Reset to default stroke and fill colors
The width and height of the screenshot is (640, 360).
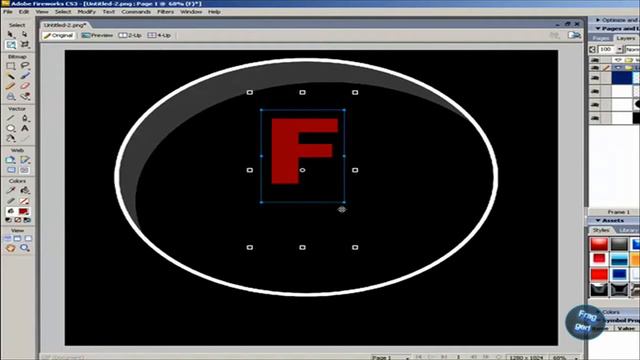(8, 220)
